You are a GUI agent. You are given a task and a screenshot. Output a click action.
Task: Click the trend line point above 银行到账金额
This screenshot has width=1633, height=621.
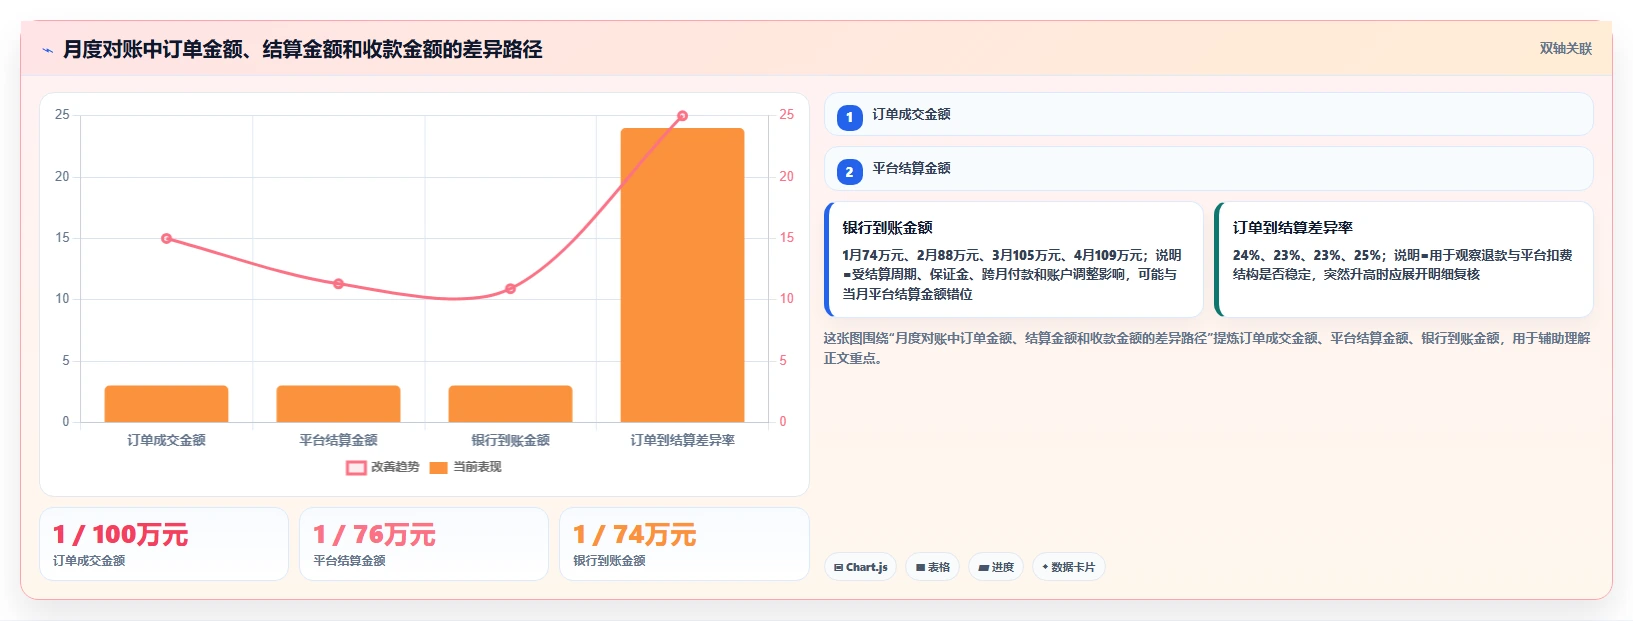(510, 289)
